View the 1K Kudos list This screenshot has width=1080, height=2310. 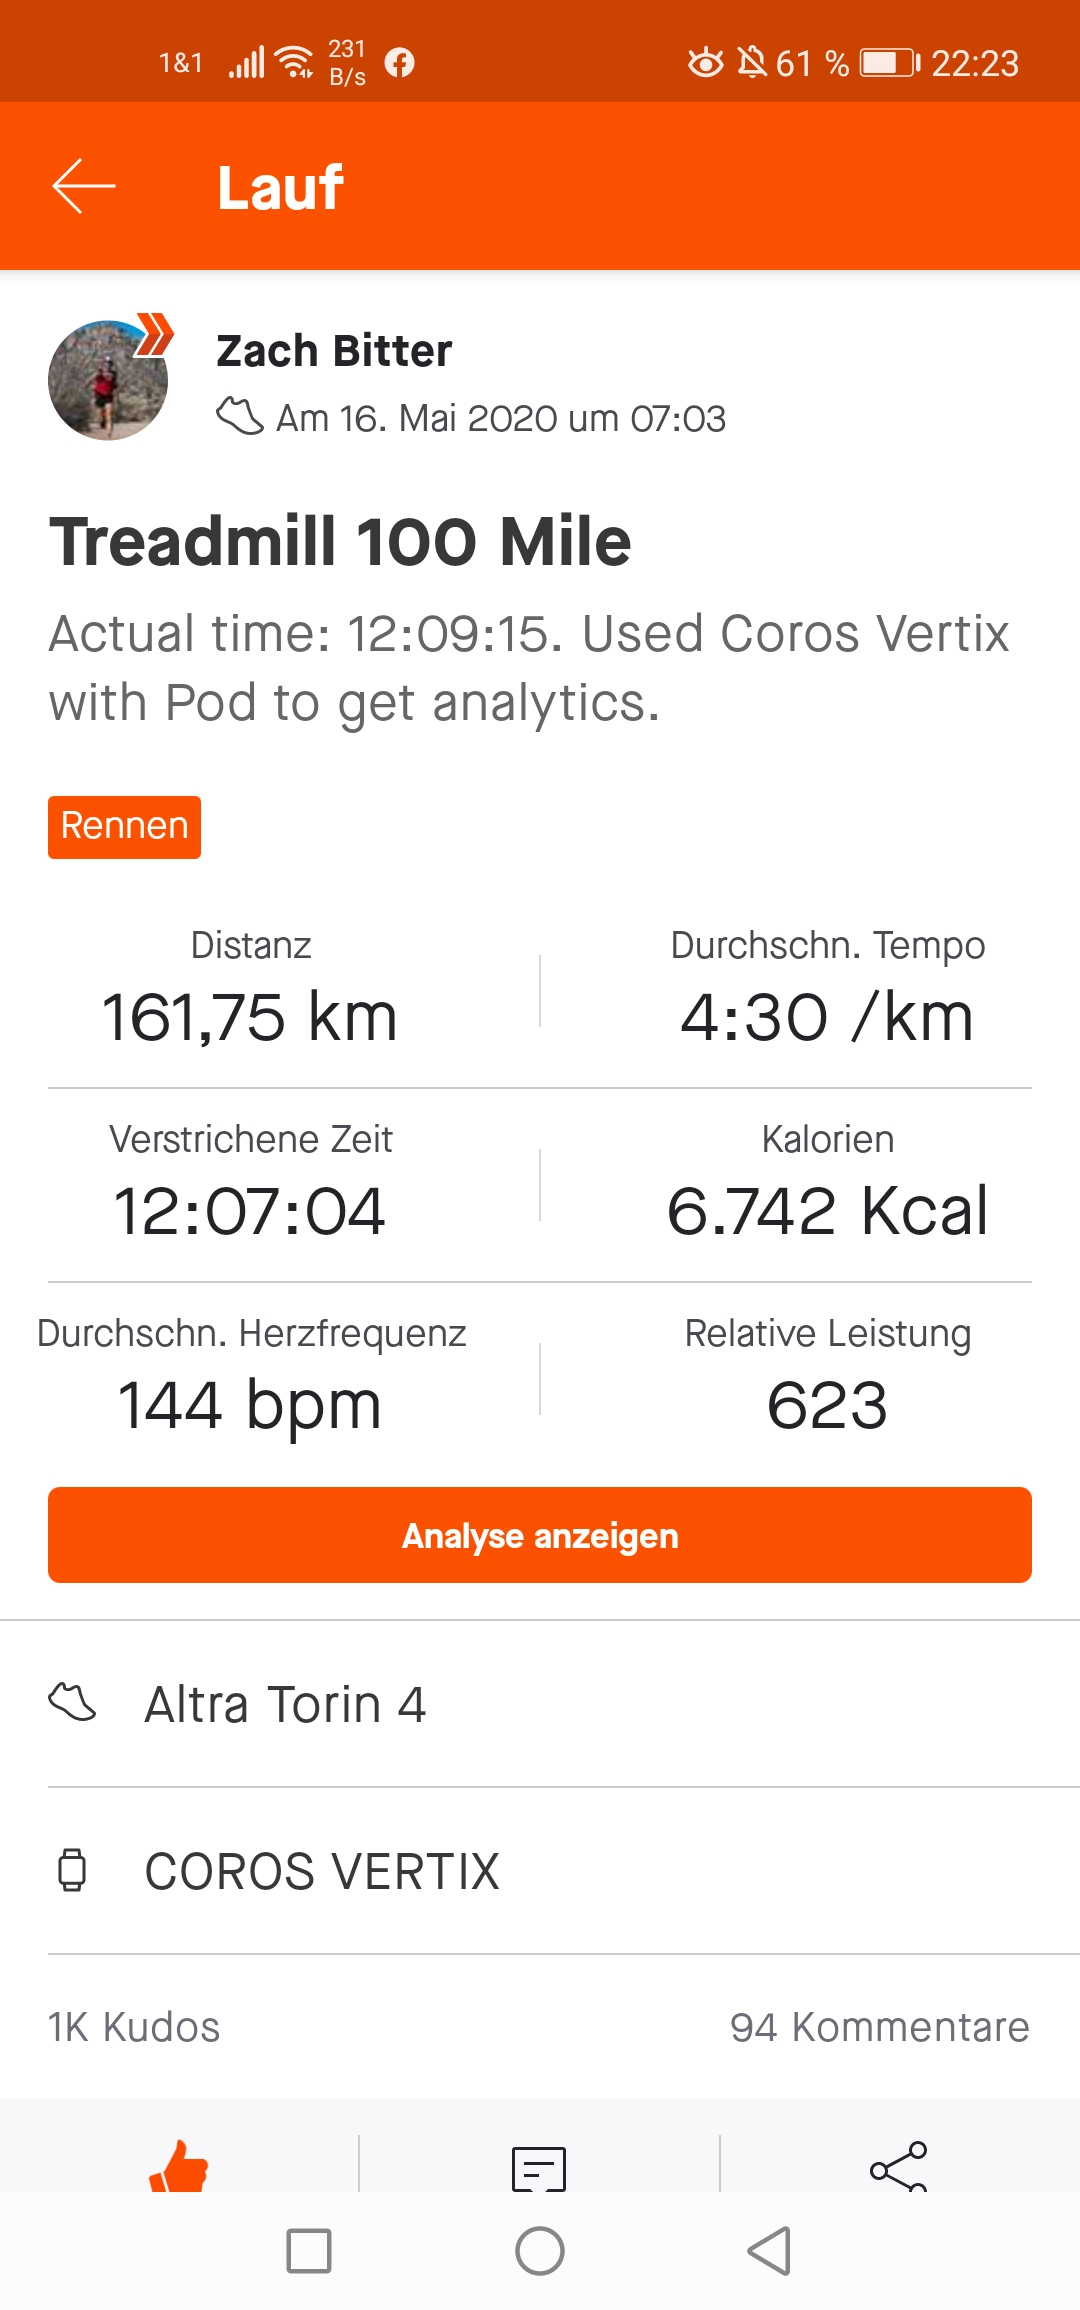pos(134,2027)
